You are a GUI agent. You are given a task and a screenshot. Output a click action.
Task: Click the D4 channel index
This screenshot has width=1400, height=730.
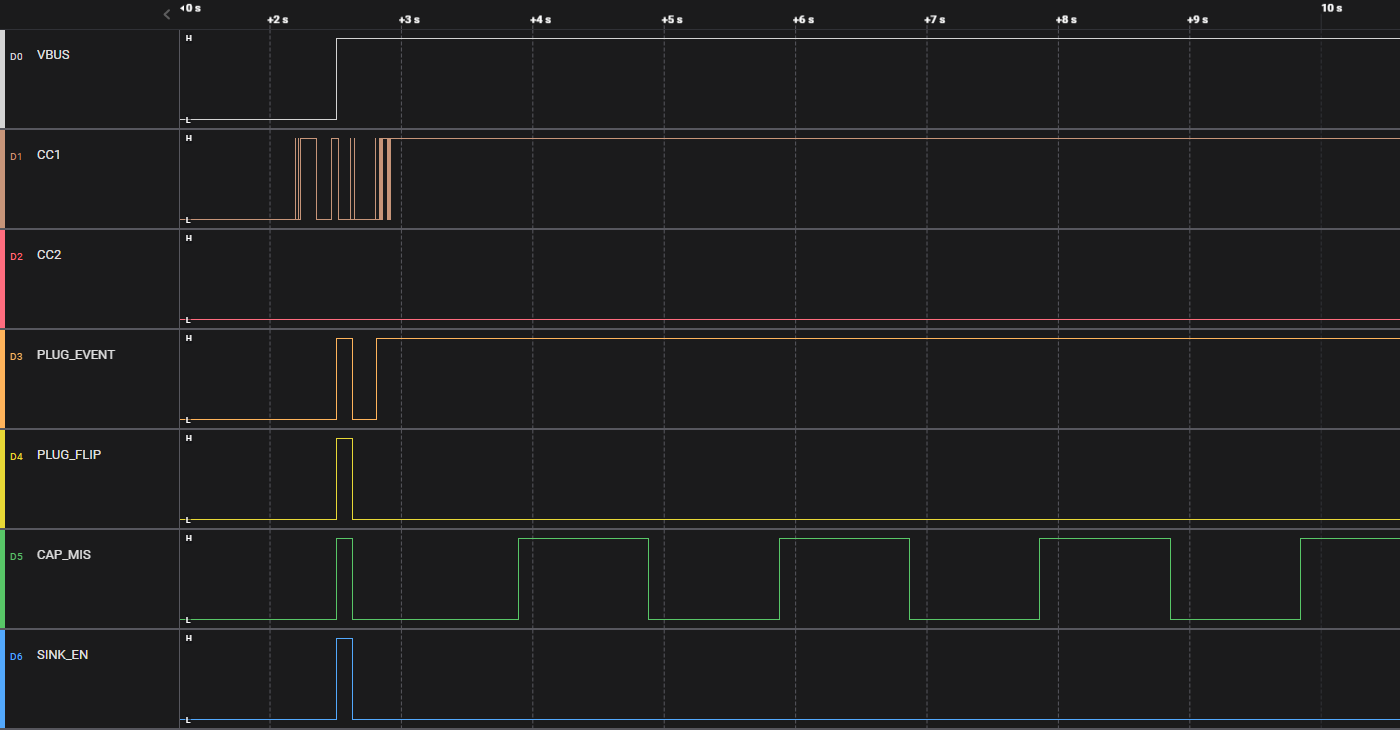coord(16,456)
